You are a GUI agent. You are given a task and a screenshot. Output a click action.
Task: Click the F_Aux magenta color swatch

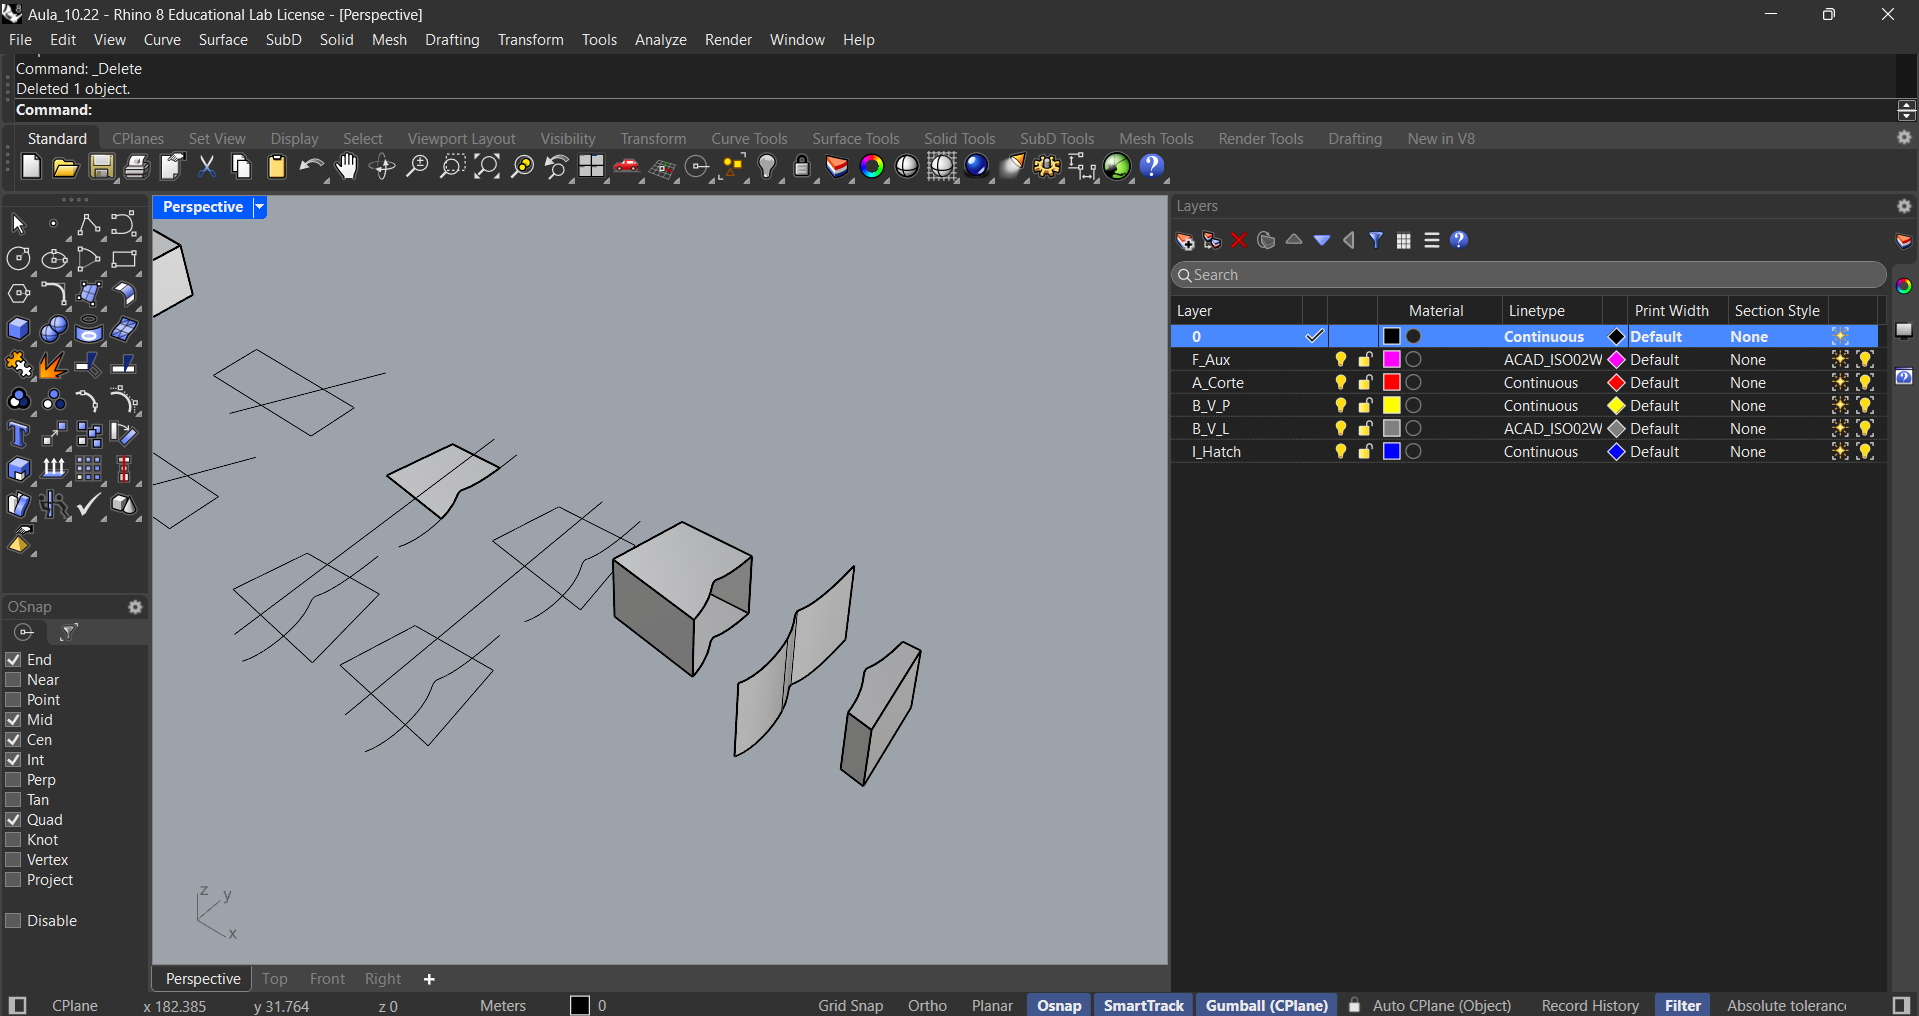point(1391,360)
